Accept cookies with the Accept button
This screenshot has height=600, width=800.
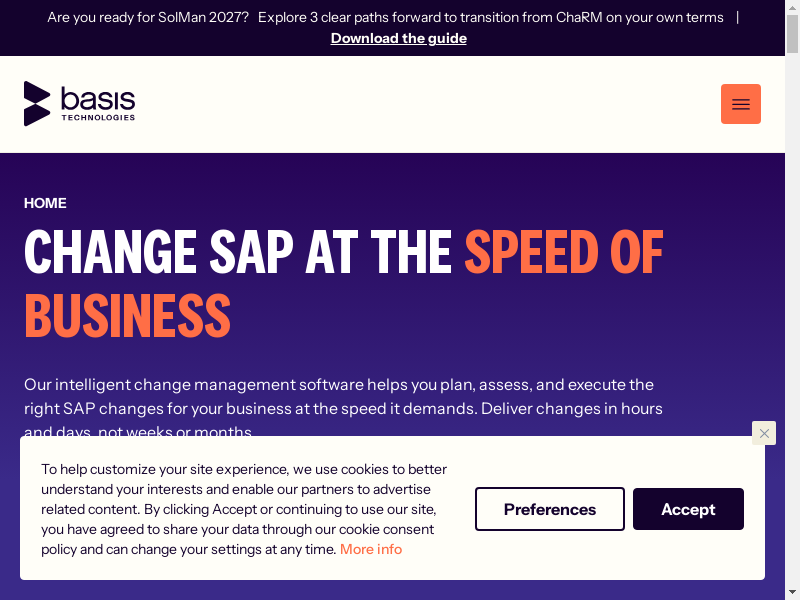click(x=688, y=509)
